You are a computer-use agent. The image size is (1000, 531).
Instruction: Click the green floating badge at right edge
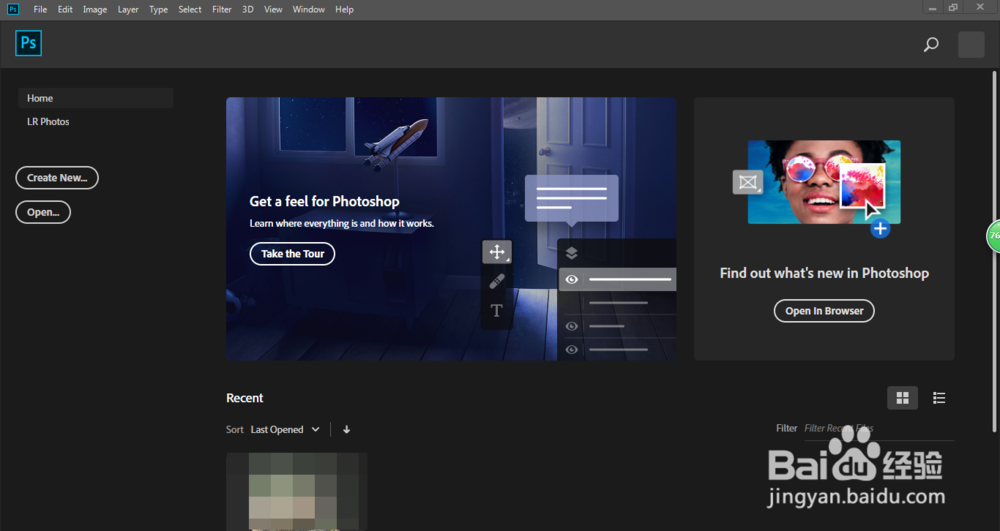coord(994,236)
